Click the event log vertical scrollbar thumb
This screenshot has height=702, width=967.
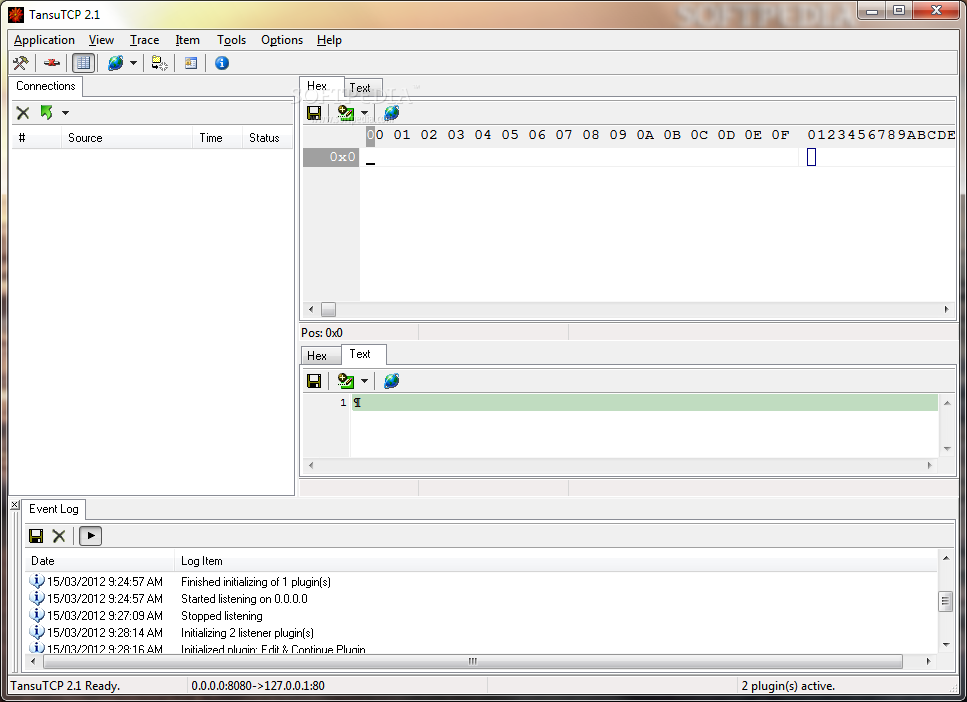945,601
